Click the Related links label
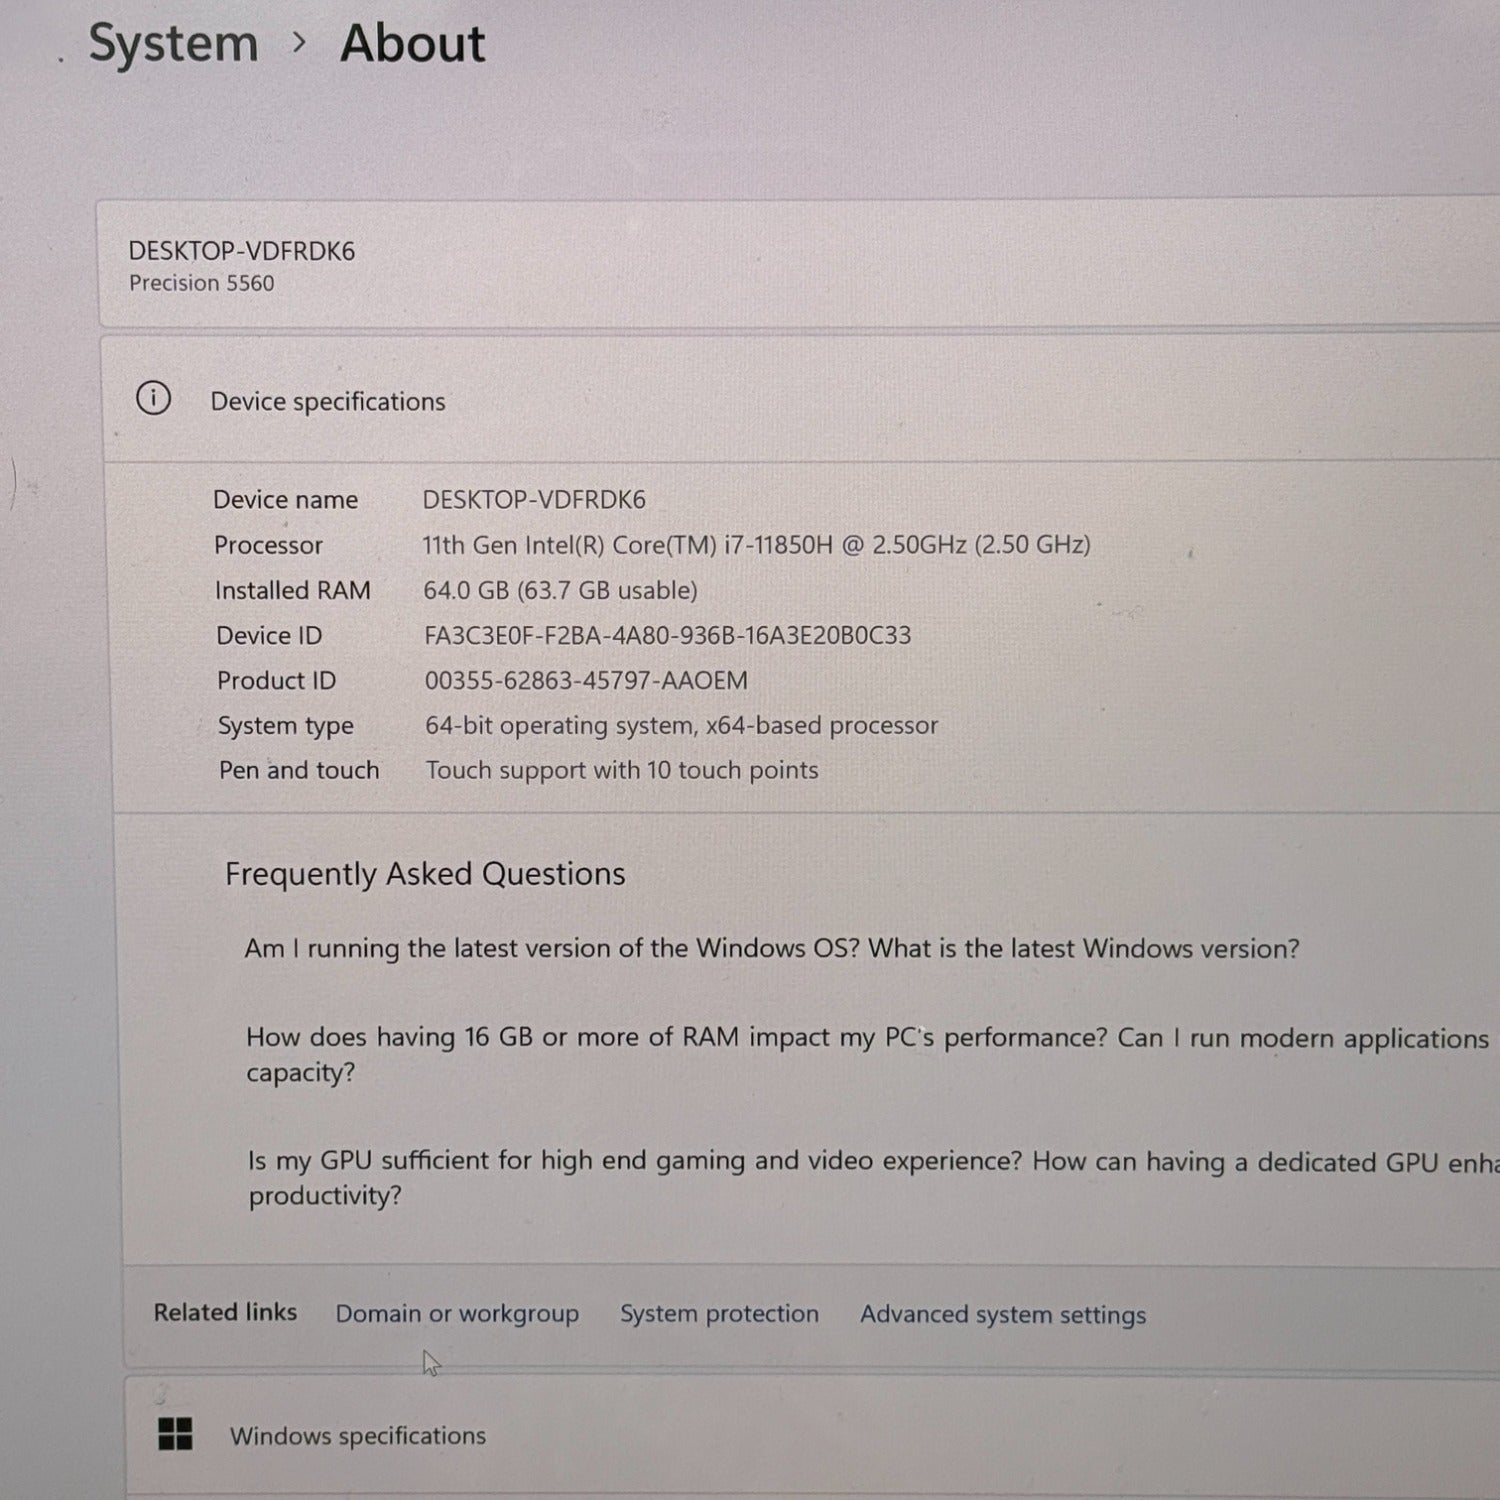Screen dimensions: 1500x1500 click(x=225, y=1312)
